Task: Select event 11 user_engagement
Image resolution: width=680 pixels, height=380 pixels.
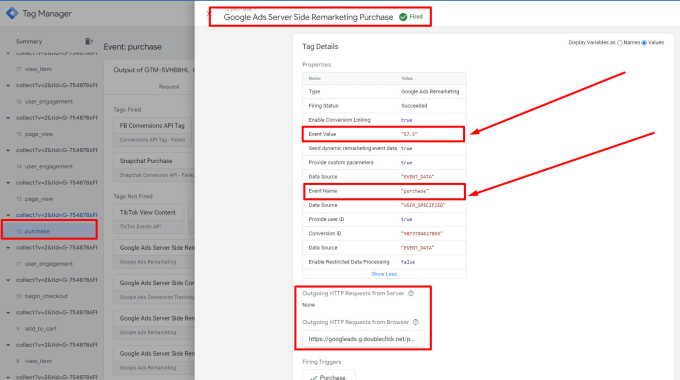Action: click(44, 264)
